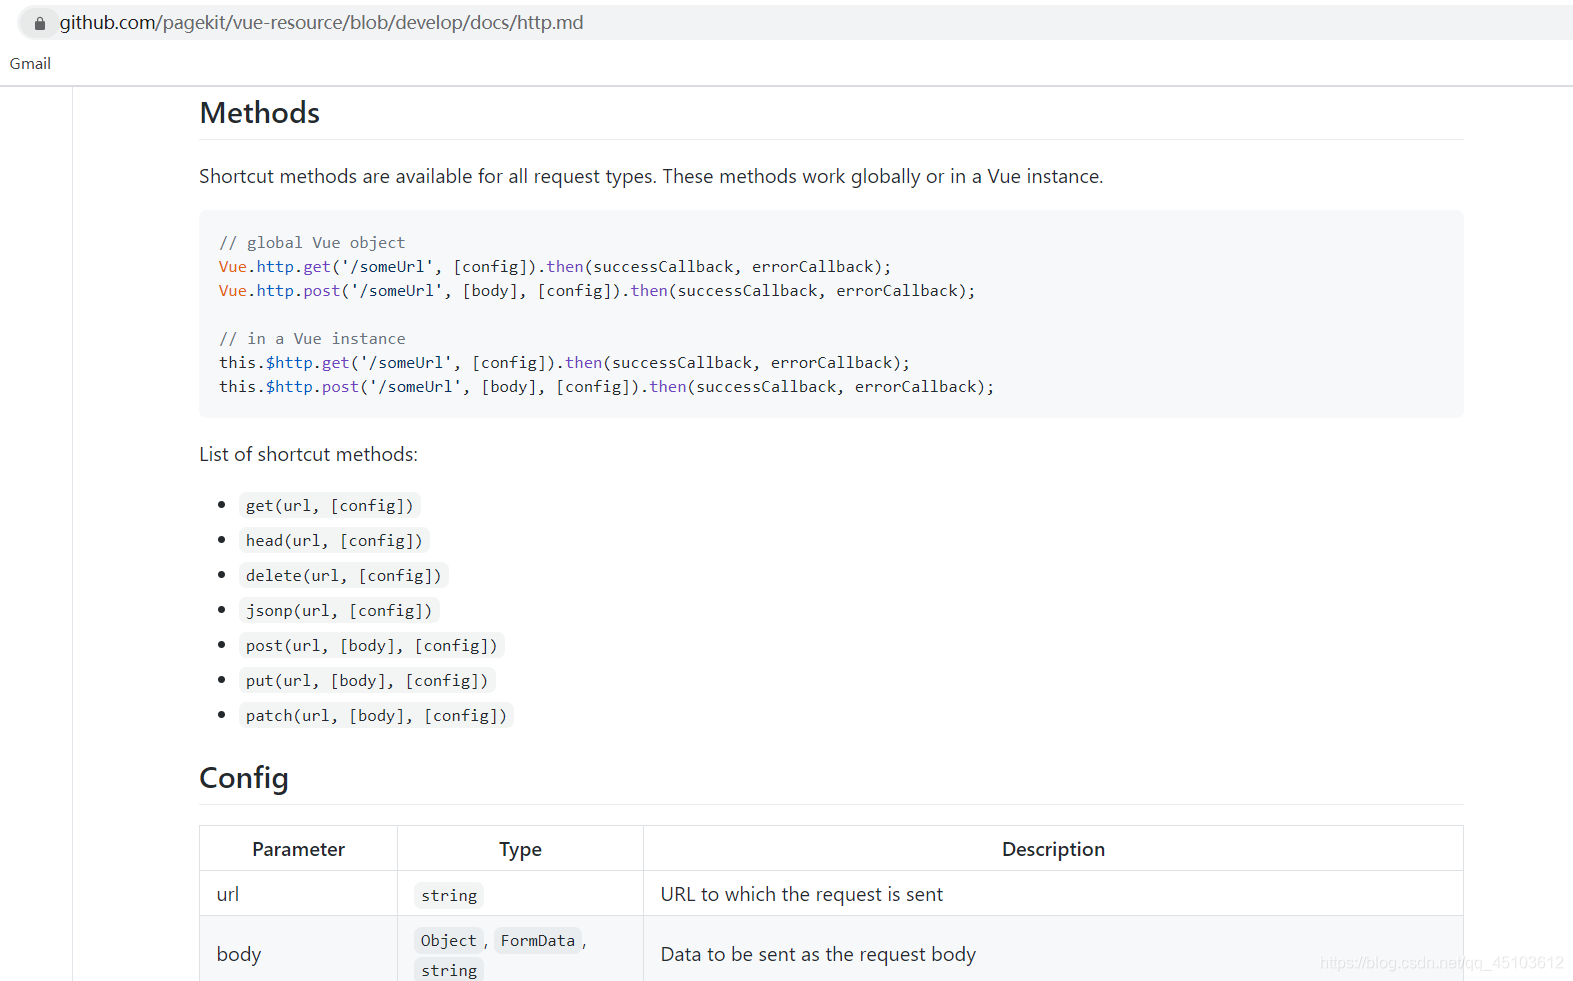
Task: Click the lock icon in address bar
Action: 40,23
